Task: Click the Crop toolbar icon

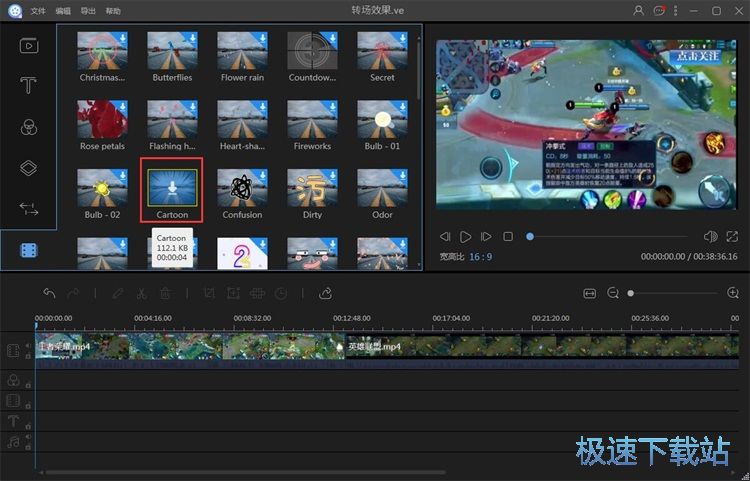Action: [209, 293]
